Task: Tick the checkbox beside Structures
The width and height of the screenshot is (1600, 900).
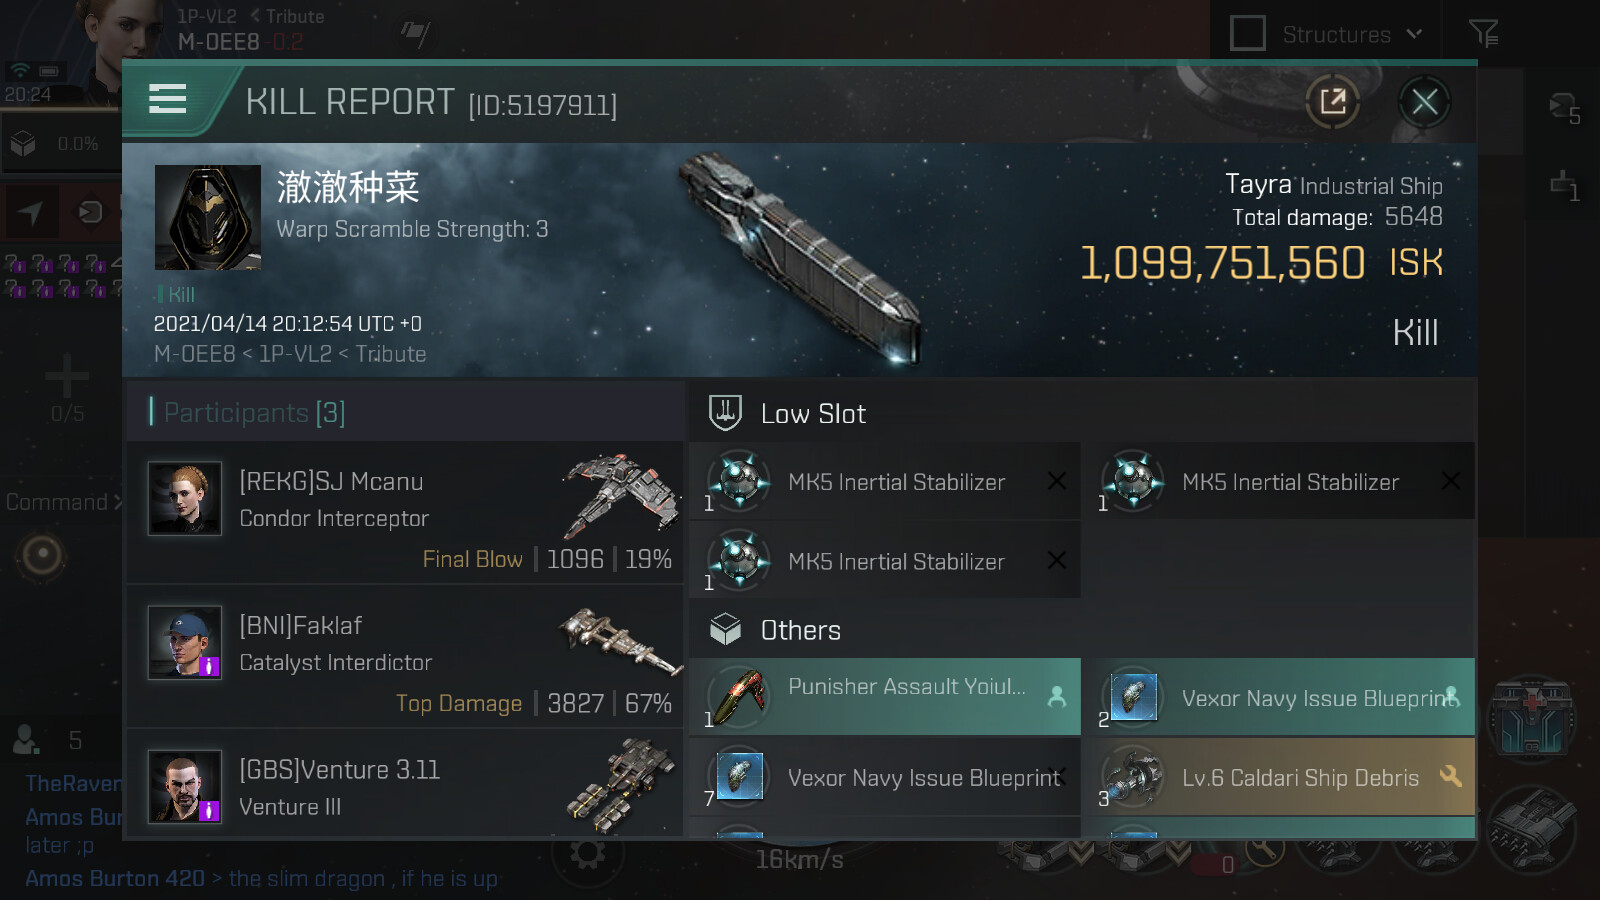Action: [x=1247, y=33]
